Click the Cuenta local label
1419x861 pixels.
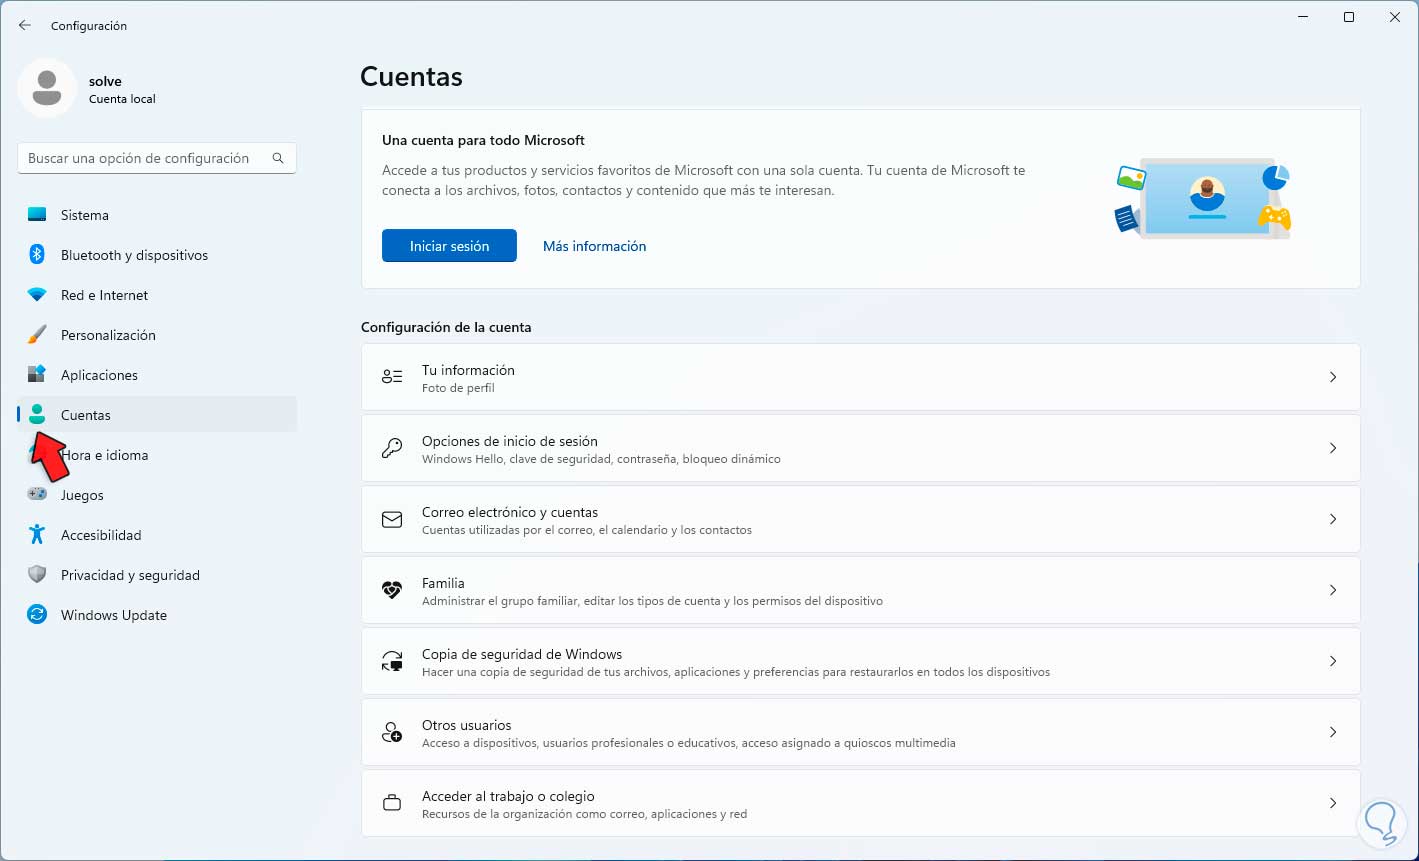(x=122, y=99)
